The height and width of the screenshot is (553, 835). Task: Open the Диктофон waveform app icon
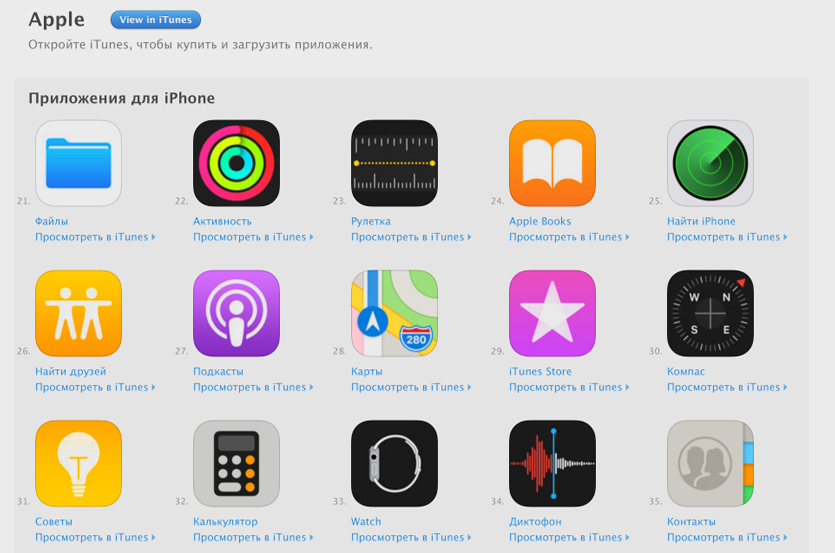pos(552,463)
